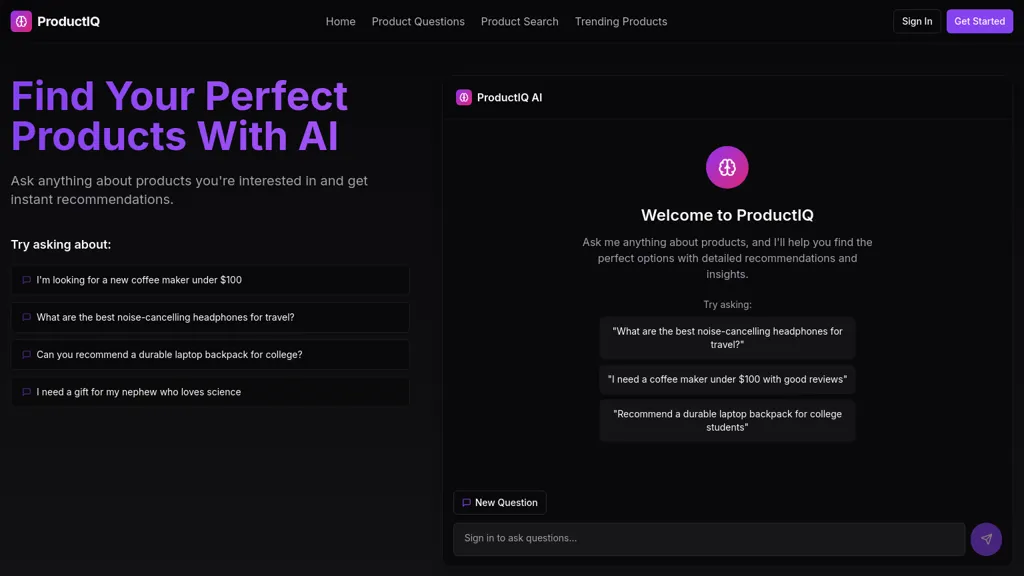Choose the durable laptop backpack for college suggestion
The width and height of the screenshot is (1024, 576).
coord(210,355)
